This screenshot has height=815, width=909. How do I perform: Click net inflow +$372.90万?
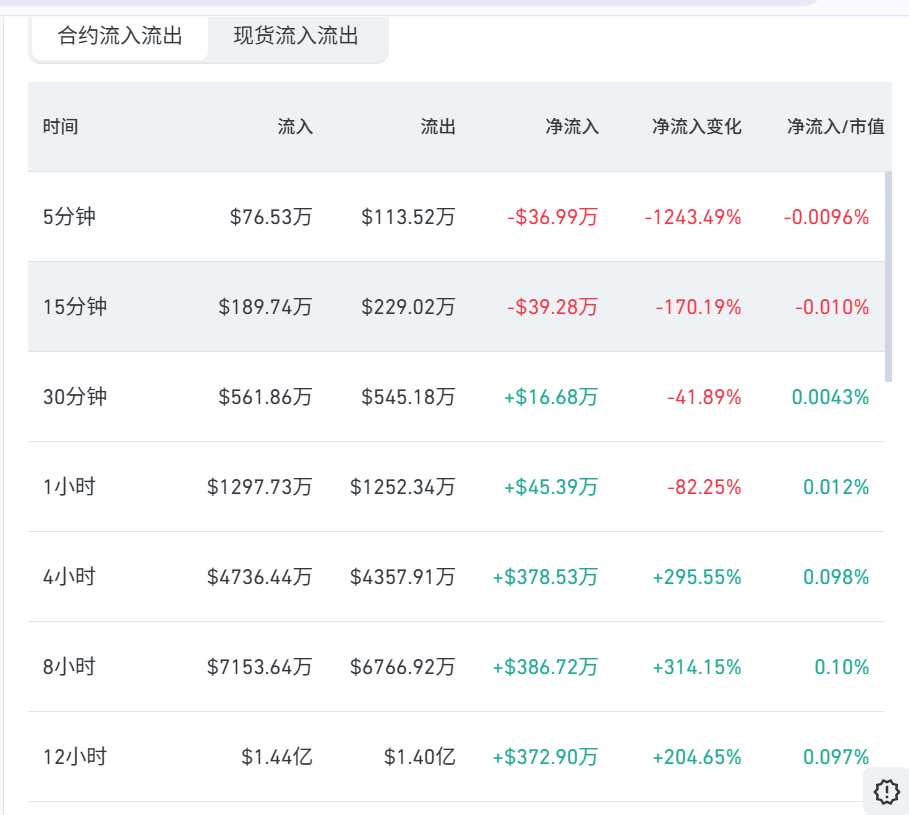[x=545, y=757]
